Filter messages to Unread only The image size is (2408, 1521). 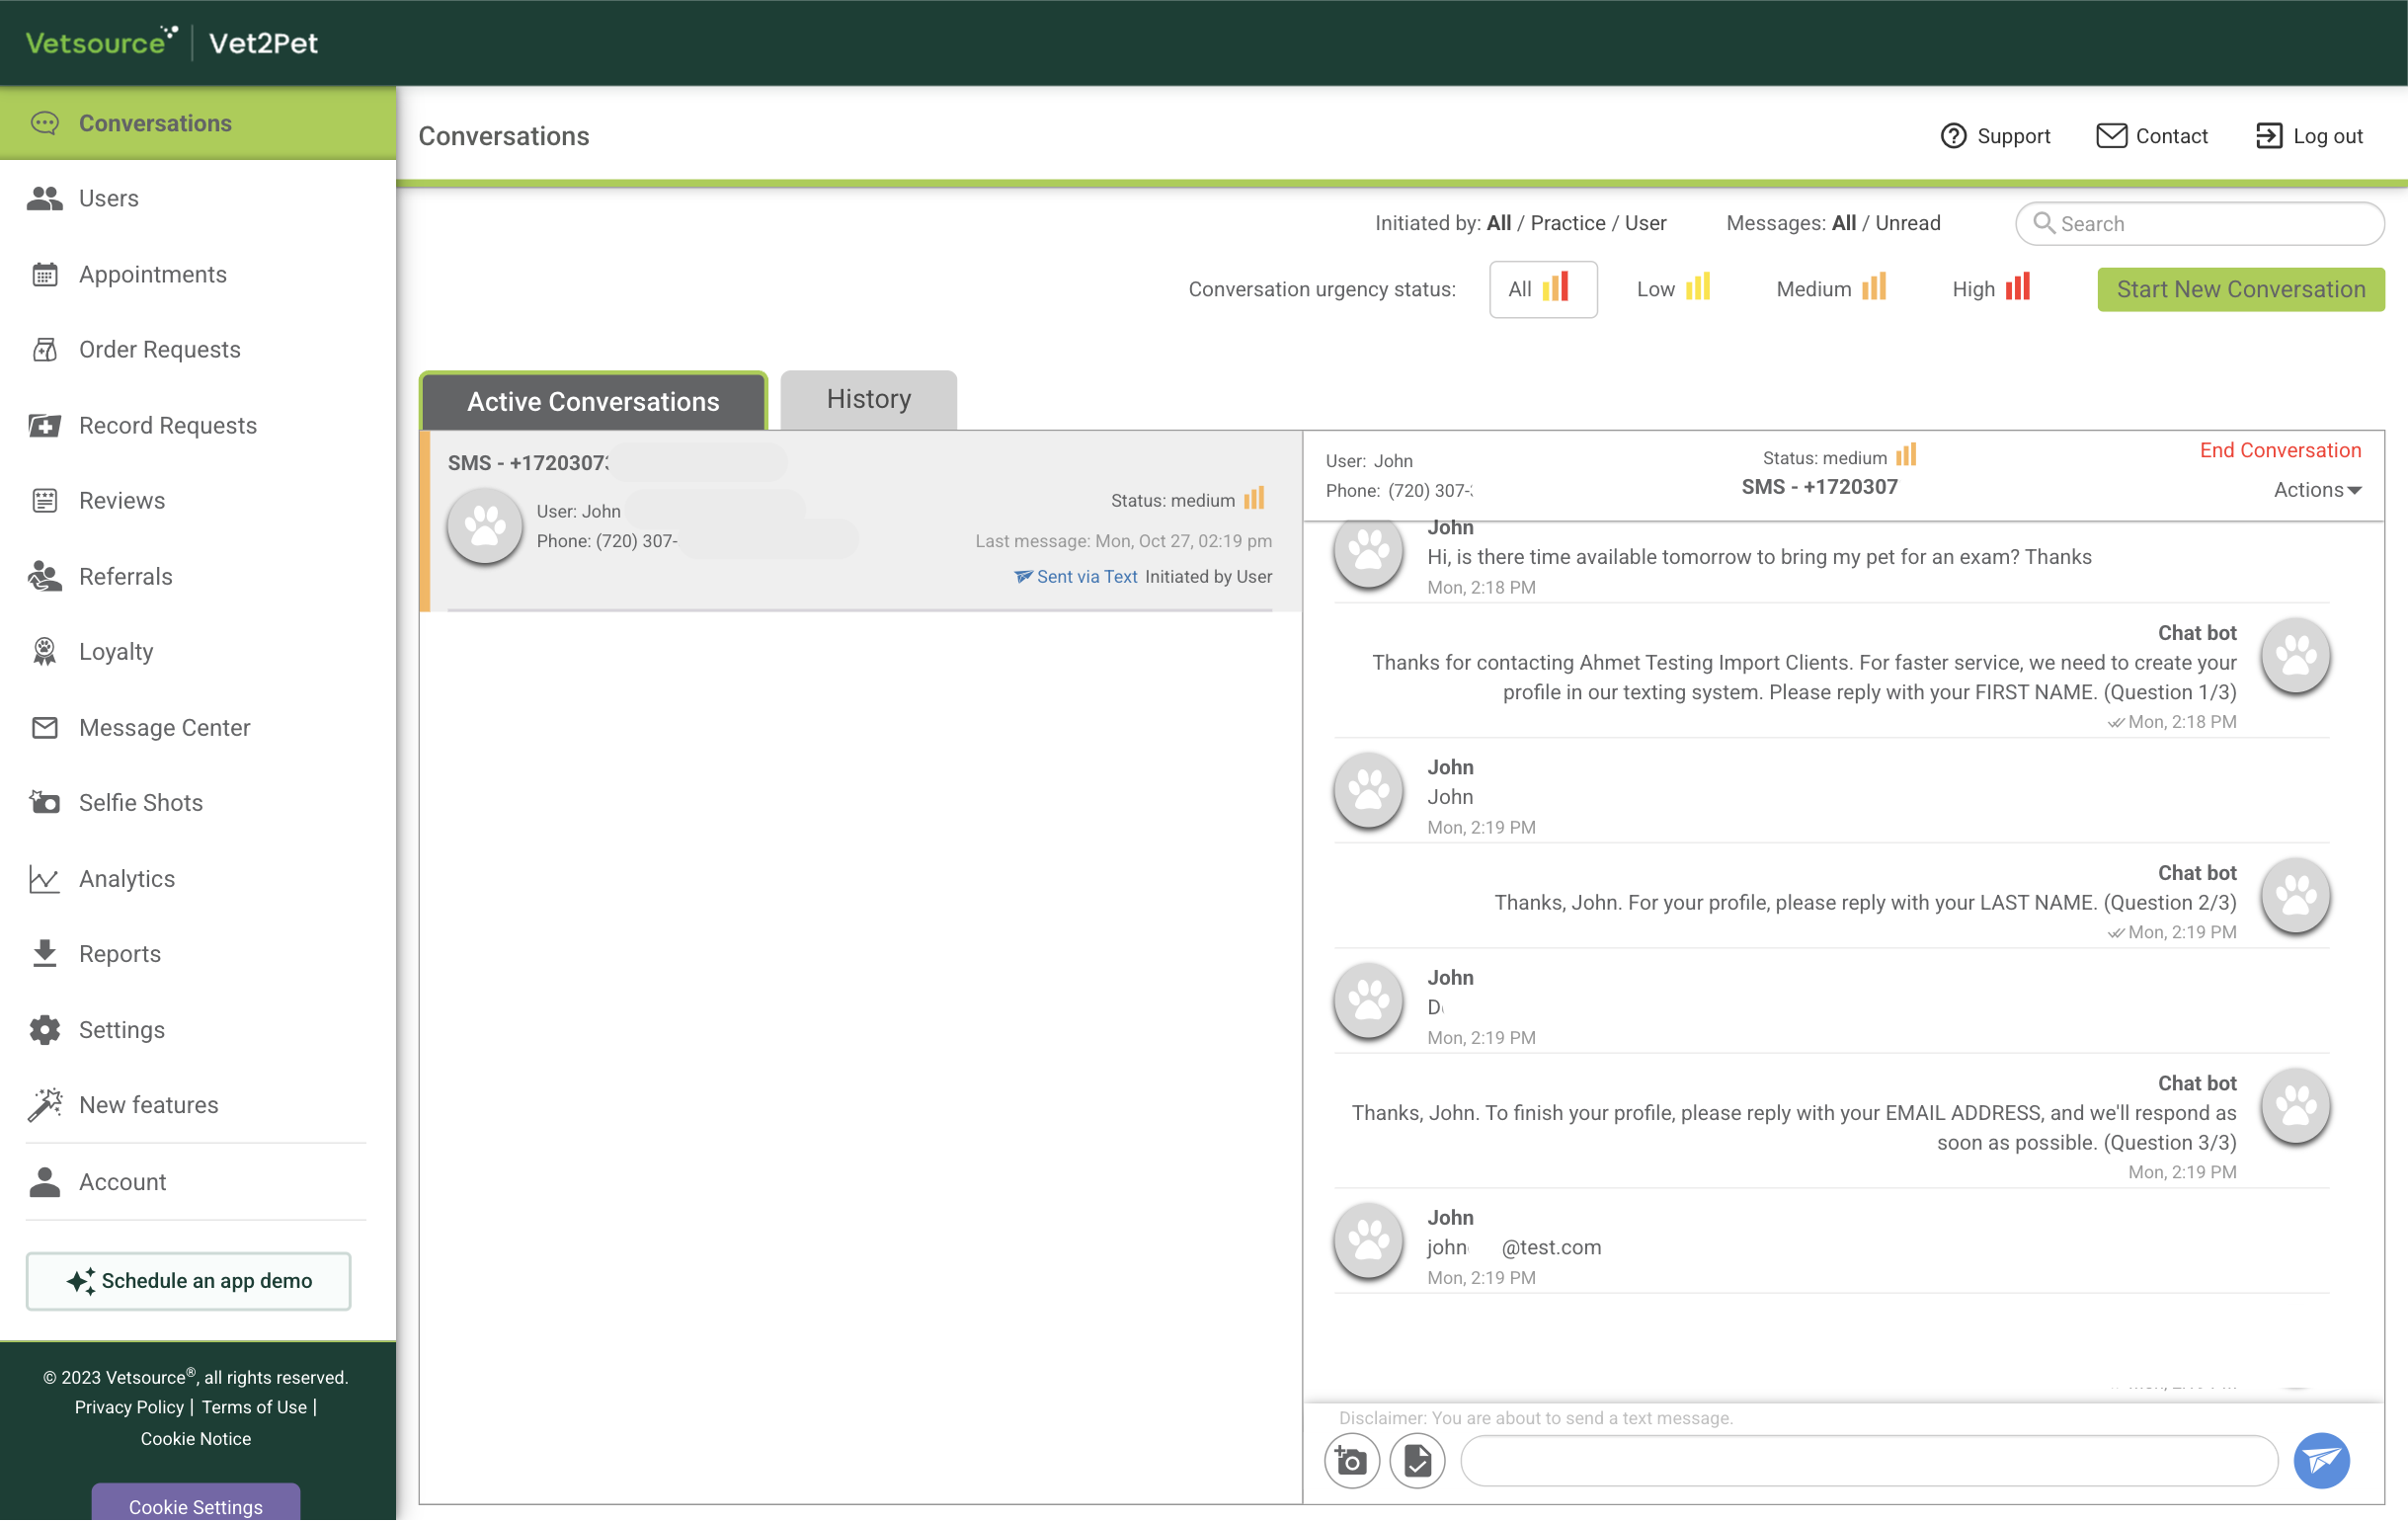point(1907,223)
